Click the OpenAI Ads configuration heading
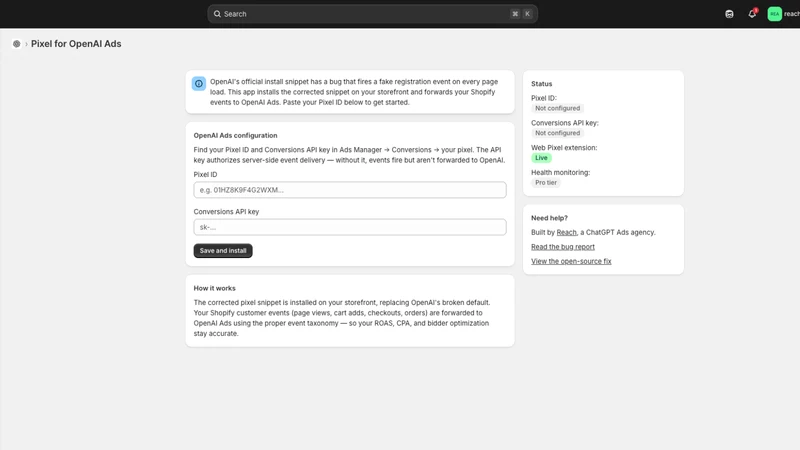 235,135
